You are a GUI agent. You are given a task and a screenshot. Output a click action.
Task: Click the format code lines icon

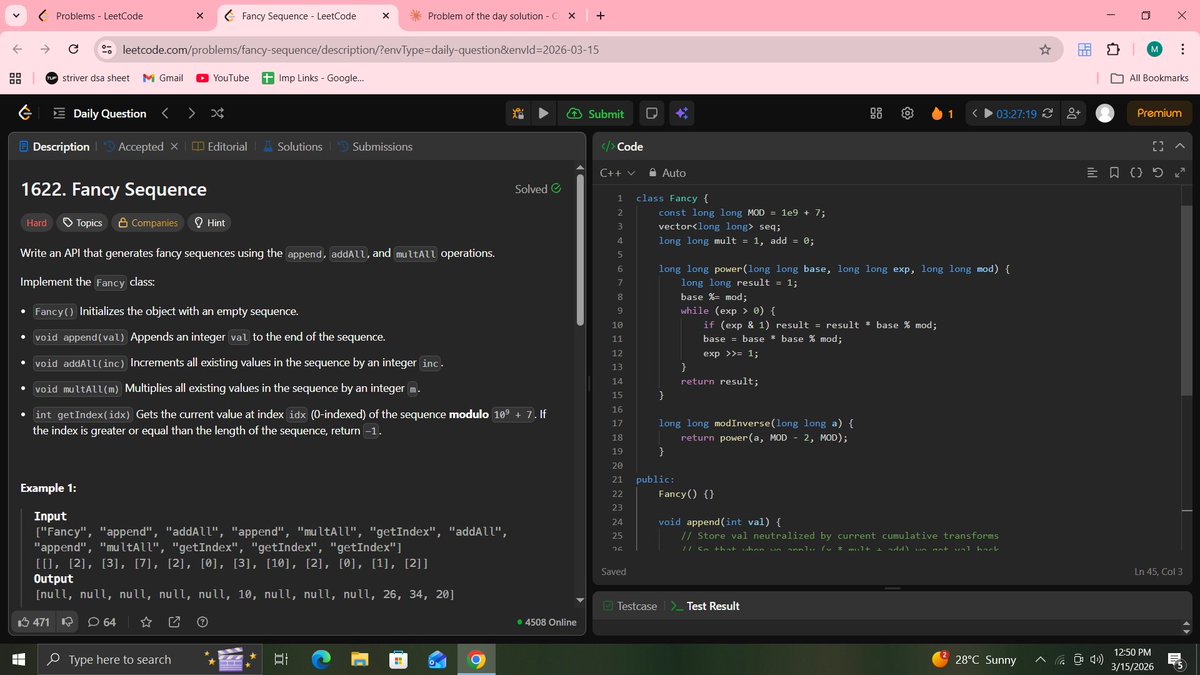click(1092, 173)
